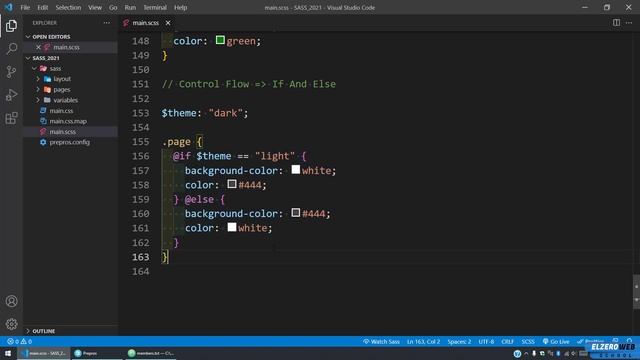
Task: Click the editor vertical scrollbar thumb
Action: [x=636, y=291]
